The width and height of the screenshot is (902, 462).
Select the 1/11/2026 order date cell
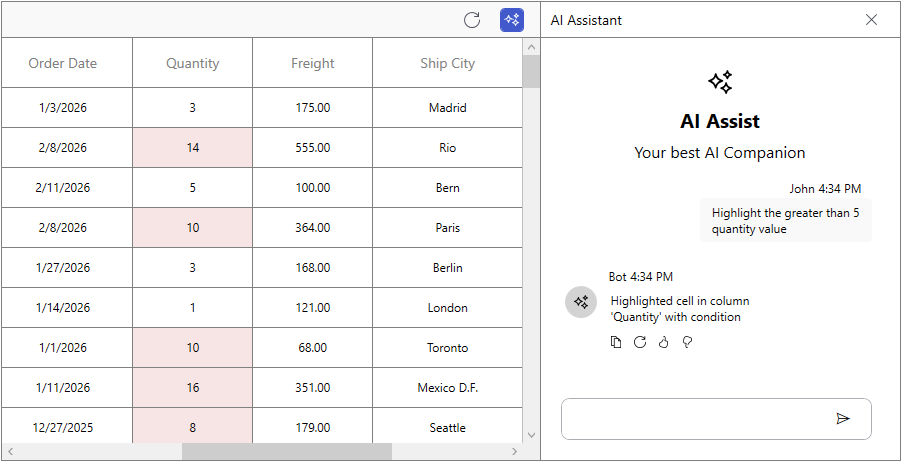pyautogui.click(x=67, y=388)
